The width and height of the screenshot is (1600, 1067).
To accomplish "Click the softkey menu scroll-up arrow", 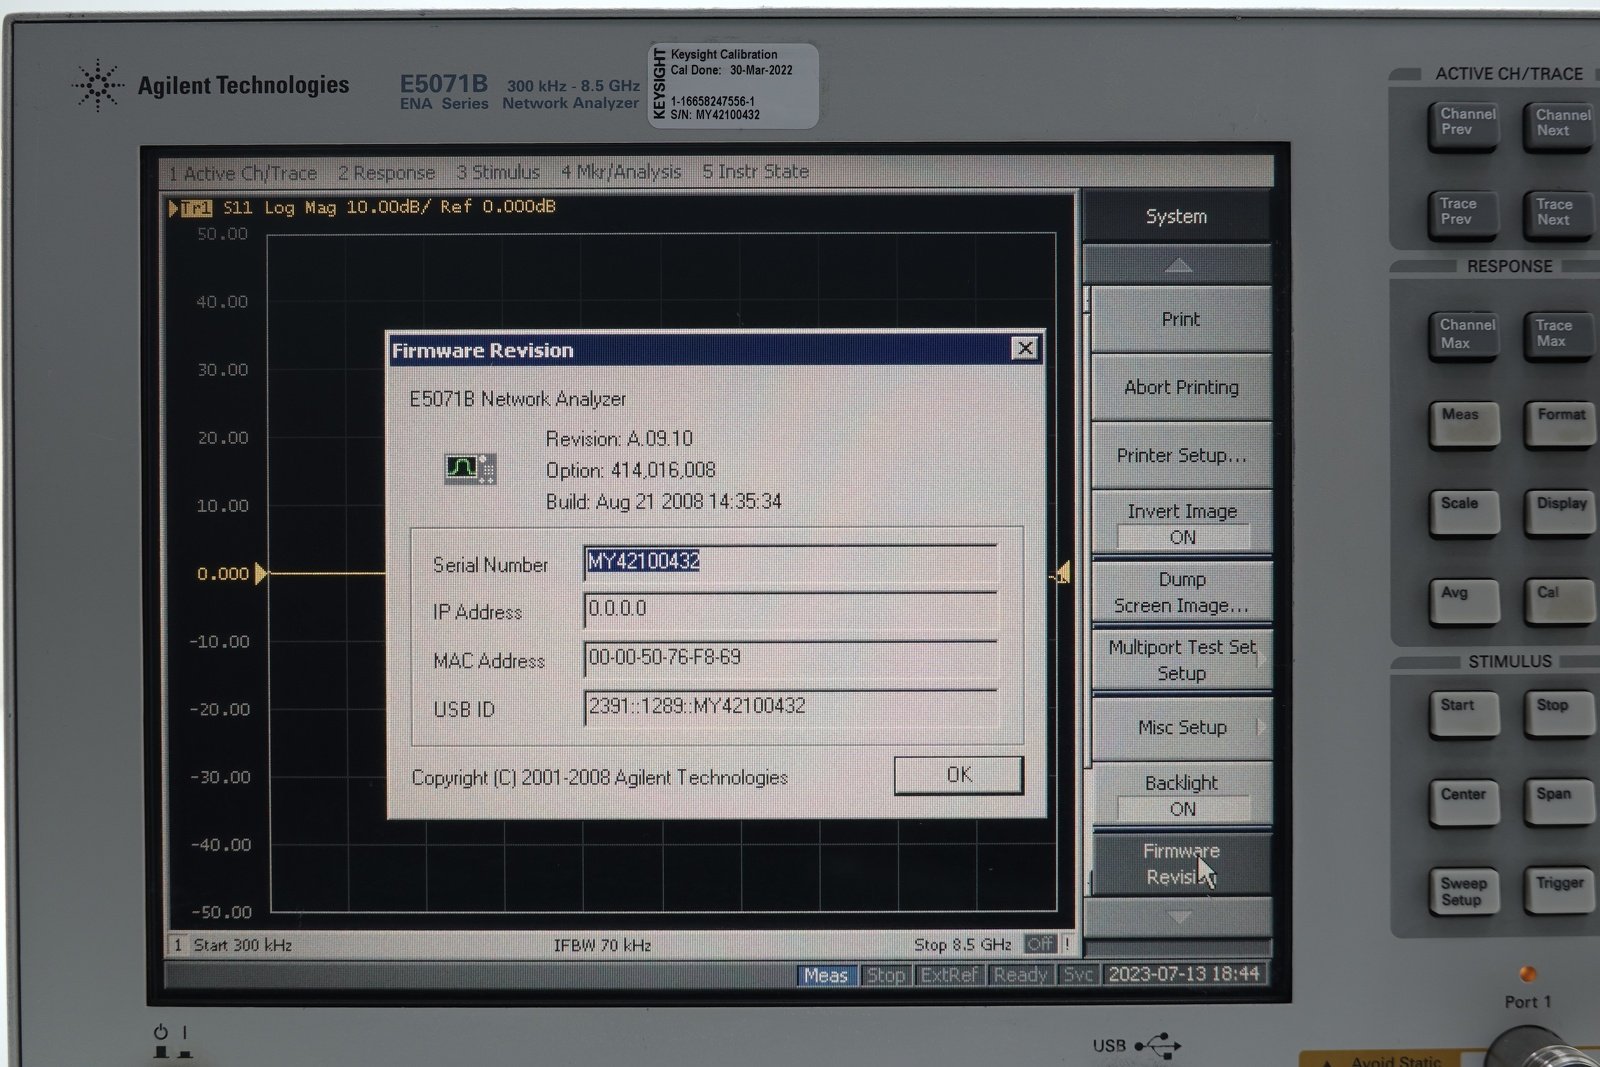I will pyautogui.click(x=1178, y=265).
